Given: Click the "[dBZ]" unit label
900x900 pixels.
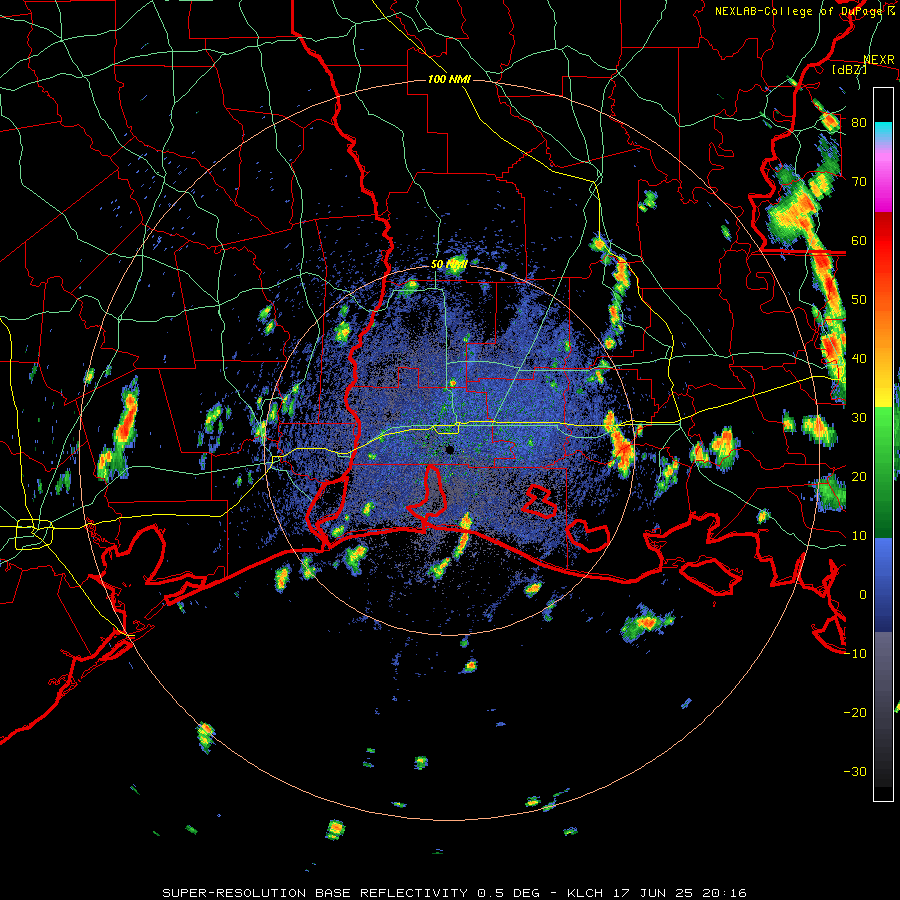Looking at the screenshot, I should point(849,69).
